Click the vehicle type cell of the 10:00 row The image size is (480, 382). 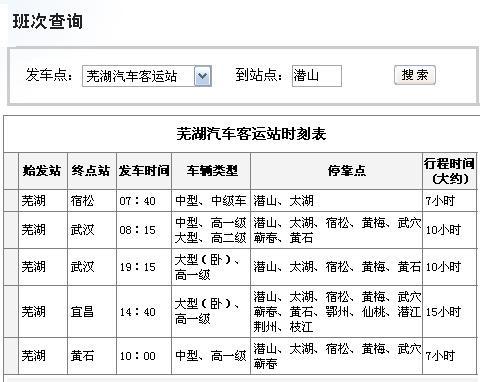point(211,356)
